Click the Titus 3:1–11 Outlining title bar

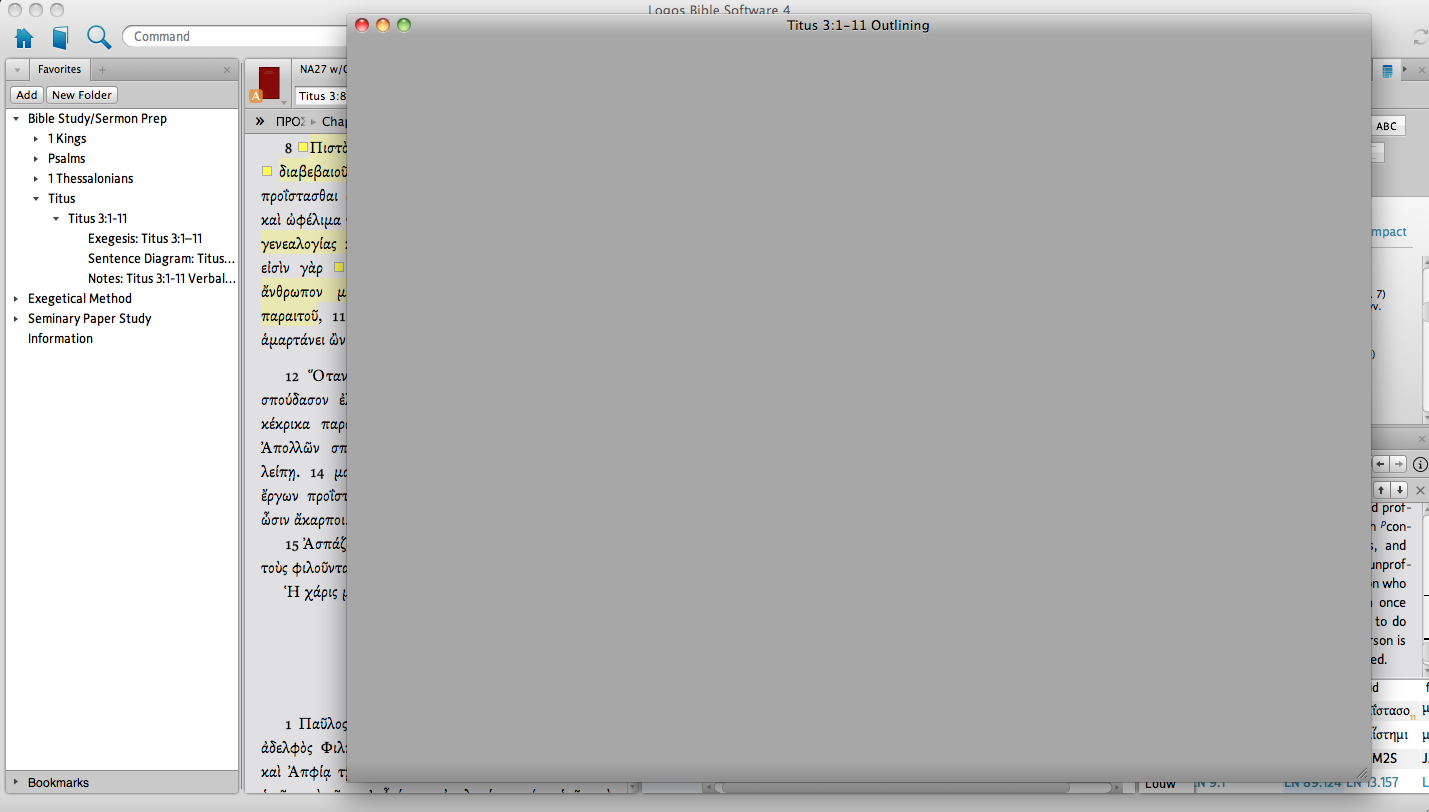tap(858, 25)
